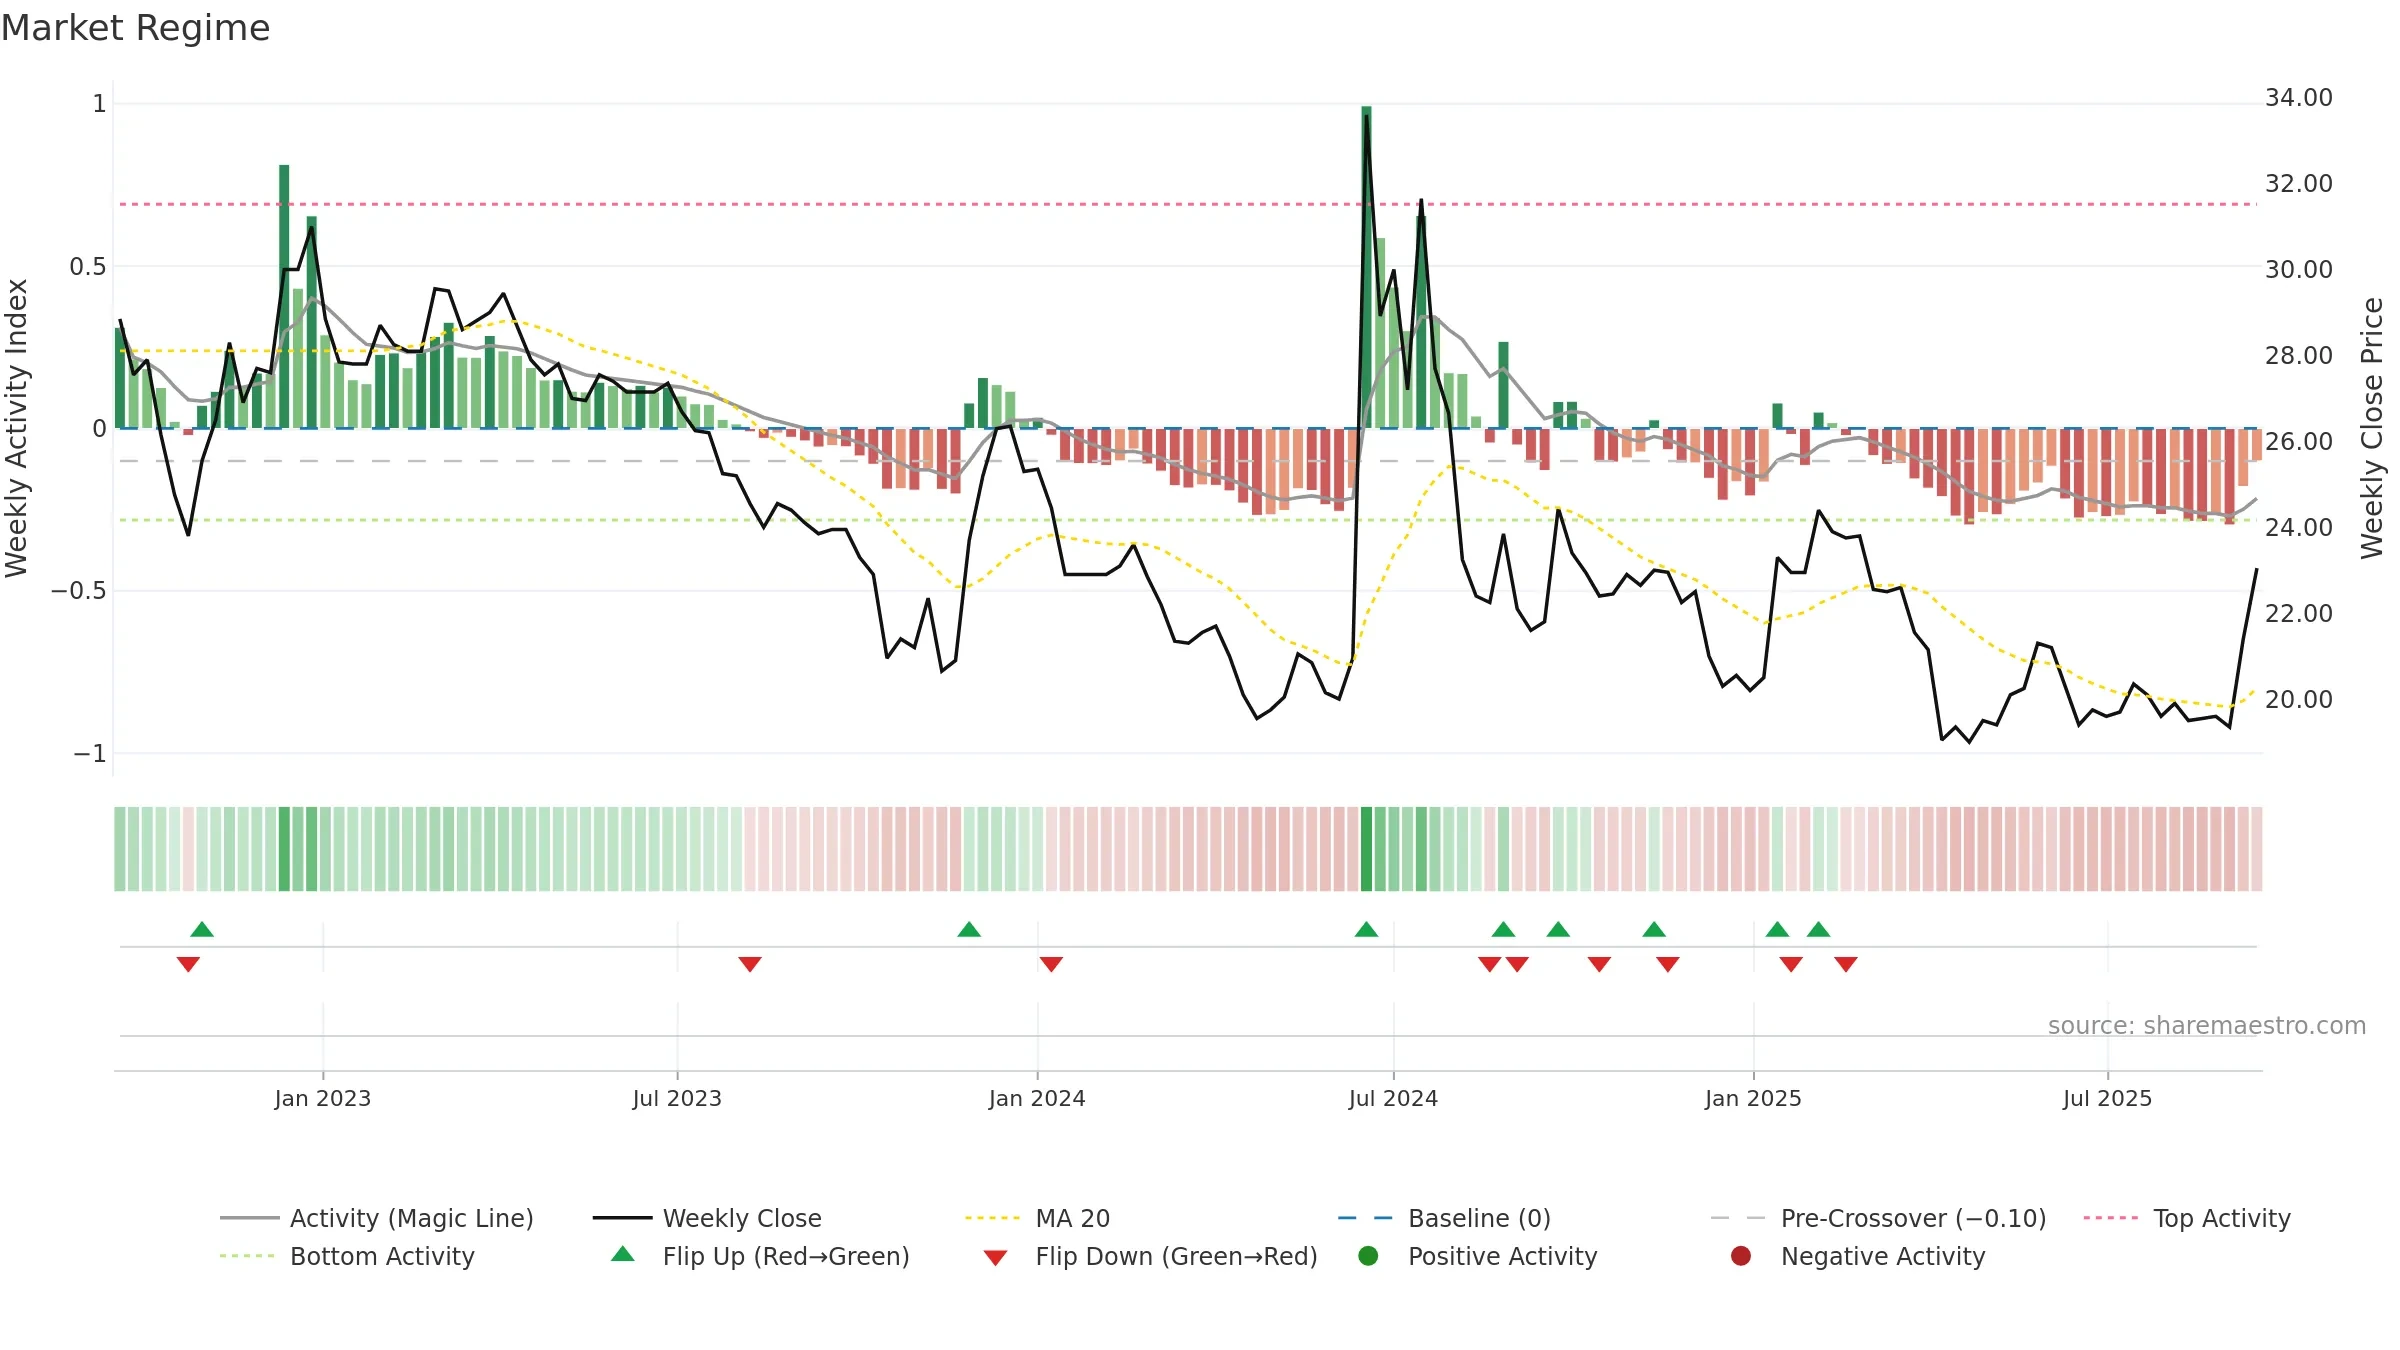Click the last green flip-up marker after Jan 2025
The width and height of the screenshot is (2400, 1350).
(1819, 929)
